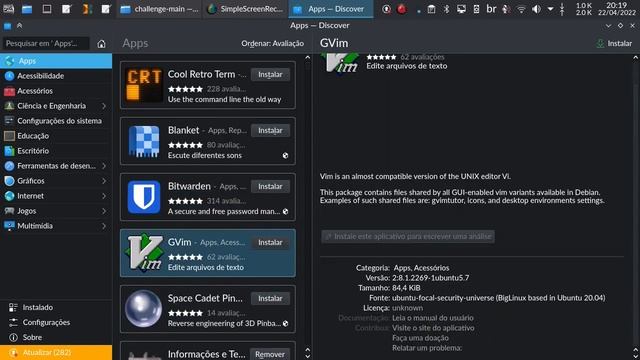The image size is (640, 360).
Task: Open the clock showing 20:19
Action: click(616, 9)
